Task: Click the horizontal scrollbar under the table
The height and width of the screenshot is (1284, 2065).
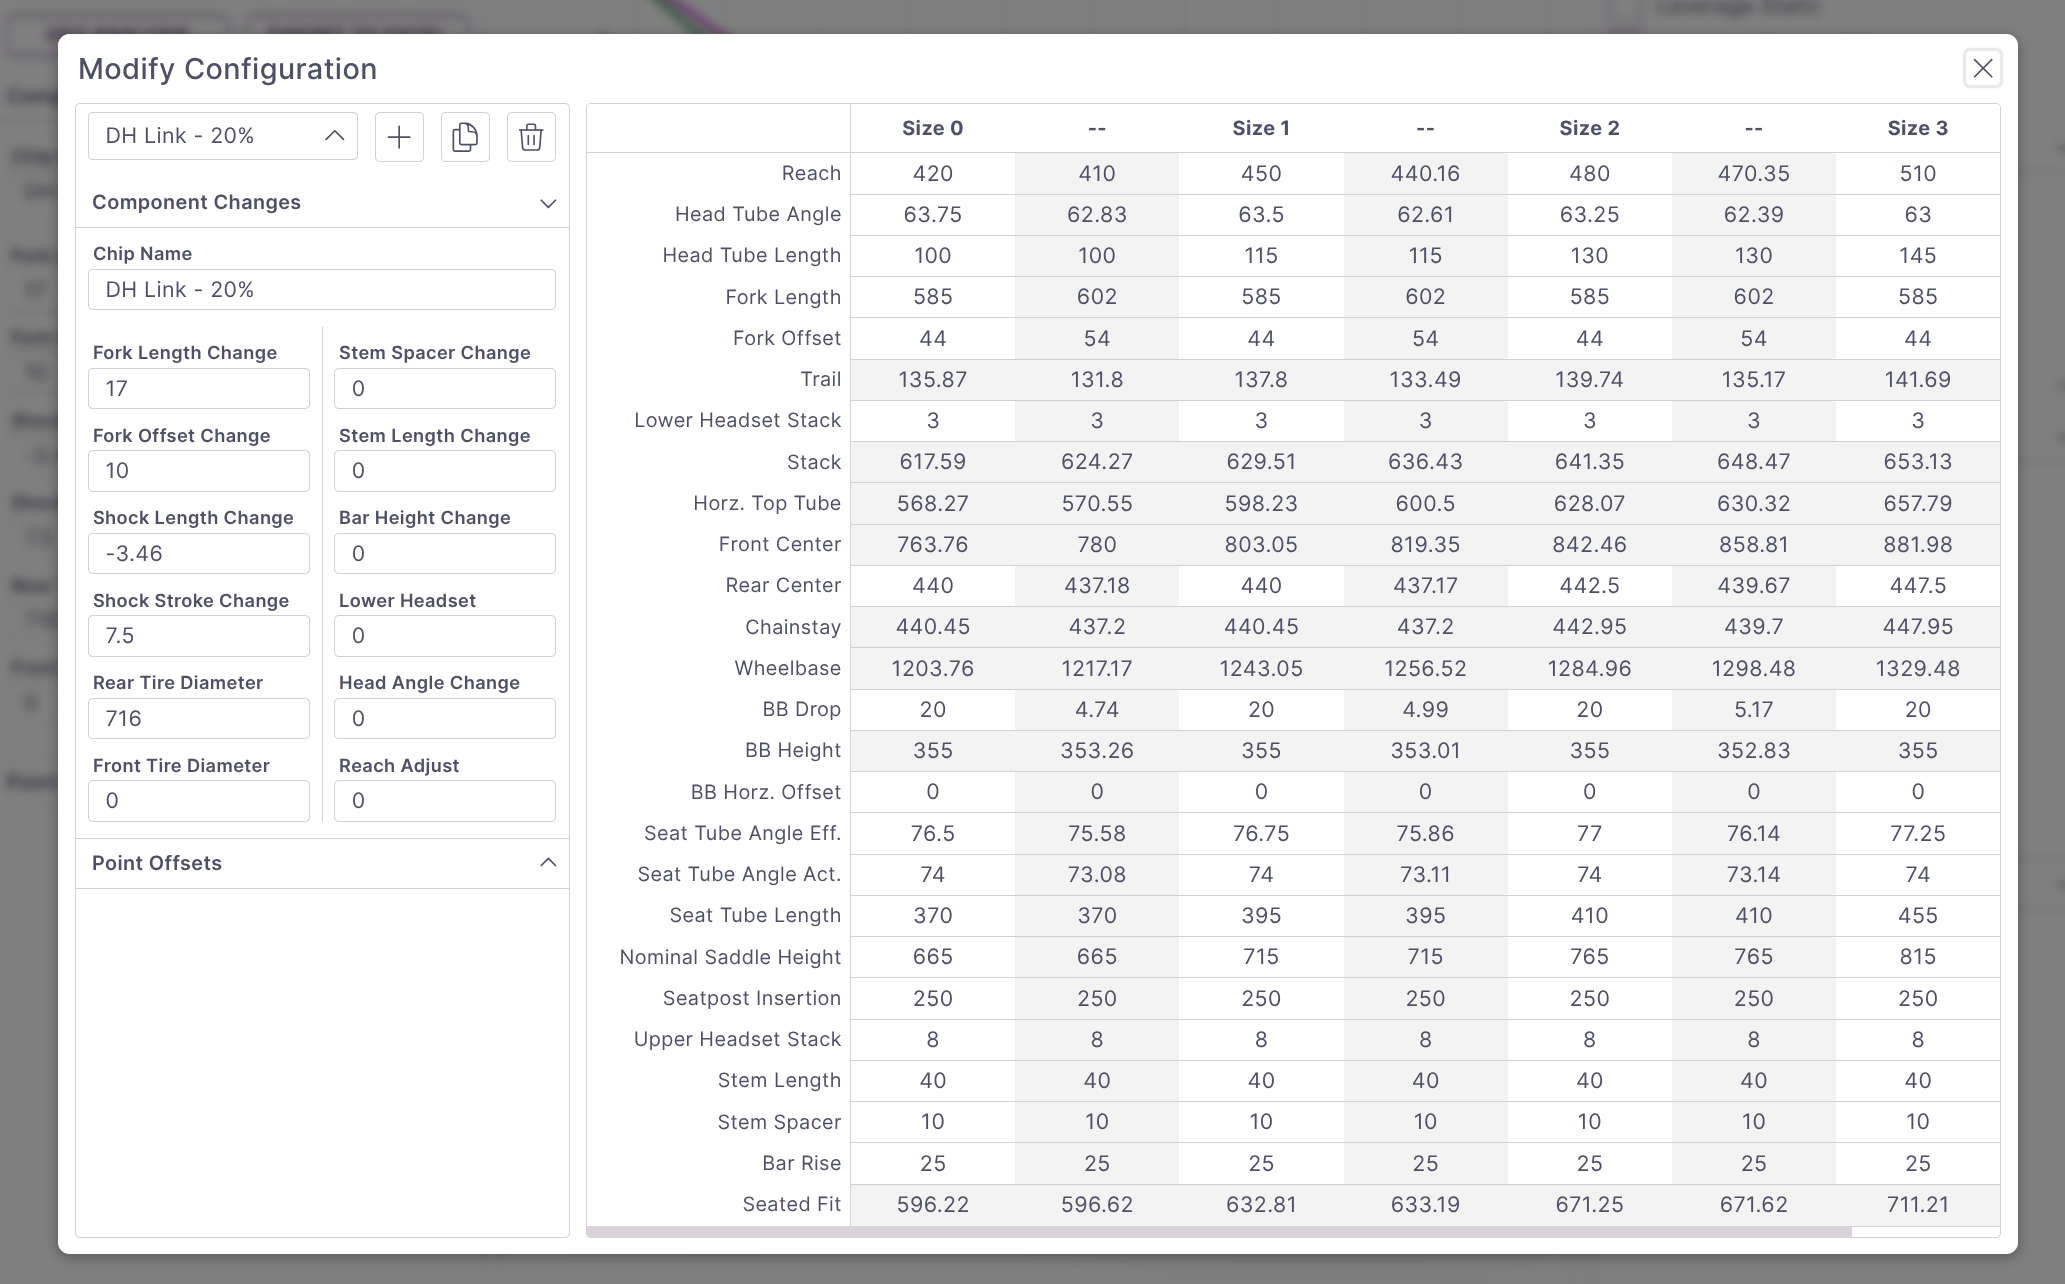Action: click(x=1218, y=1232)
